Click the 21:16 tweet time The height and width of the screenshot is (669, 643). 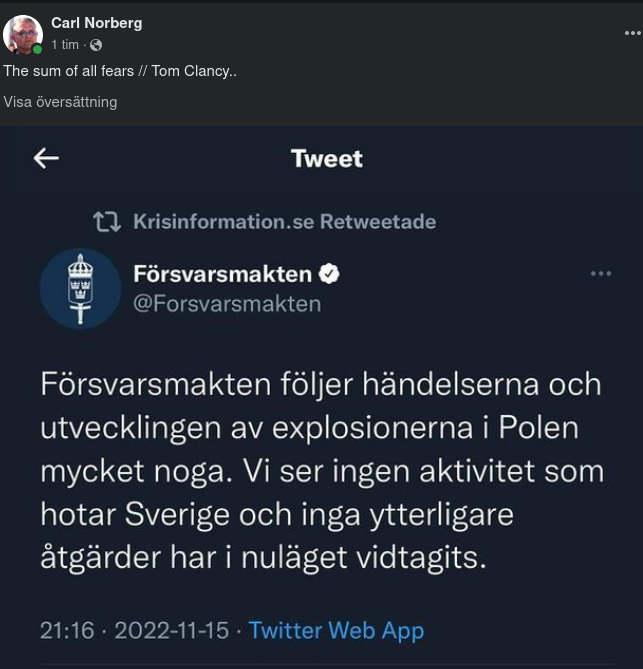(67, 630)
